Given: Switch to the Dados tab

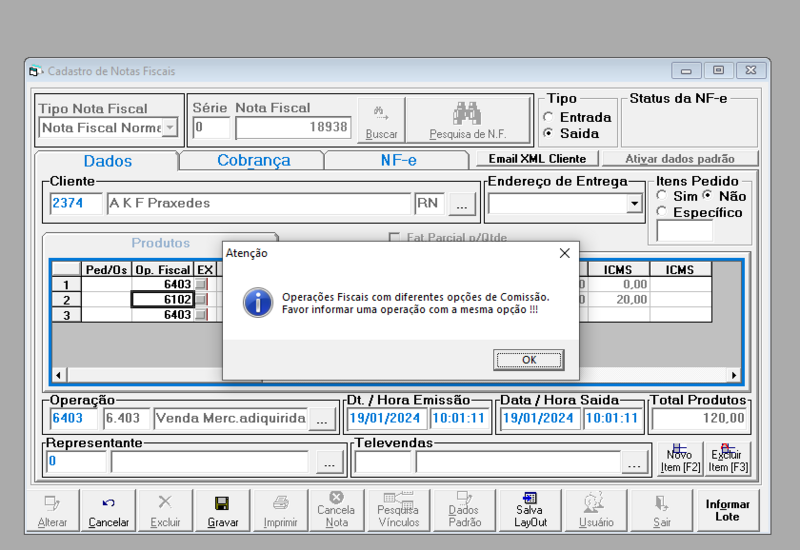Looking at the screenshot, I should (108, 161).
